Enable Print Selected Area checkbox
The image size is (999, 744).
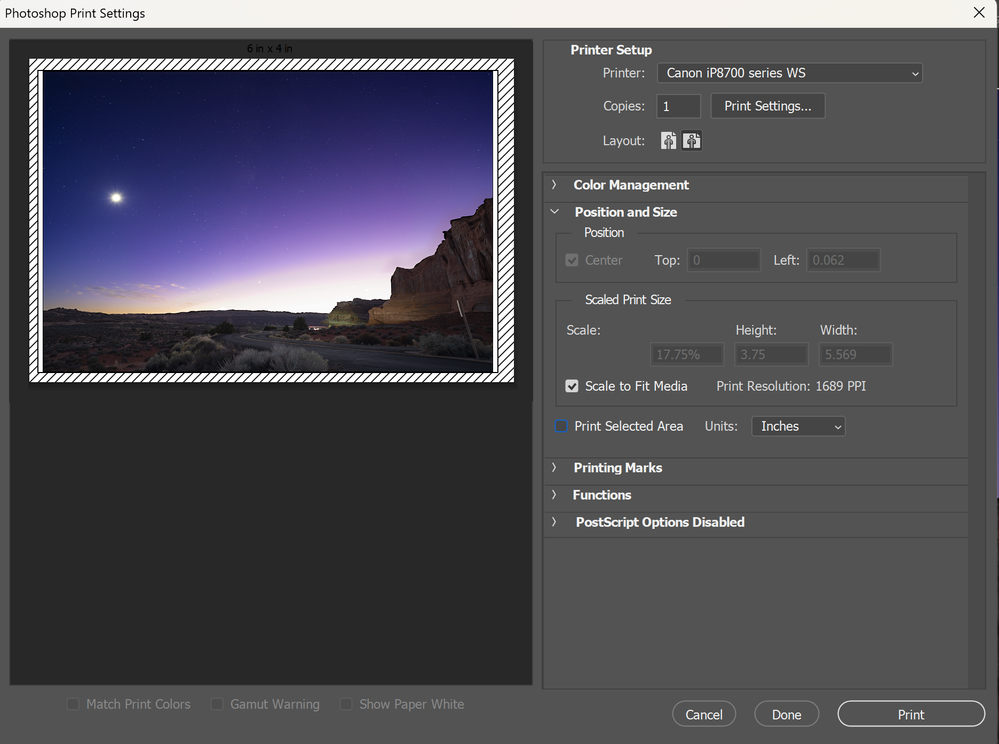tap(561, 426)
